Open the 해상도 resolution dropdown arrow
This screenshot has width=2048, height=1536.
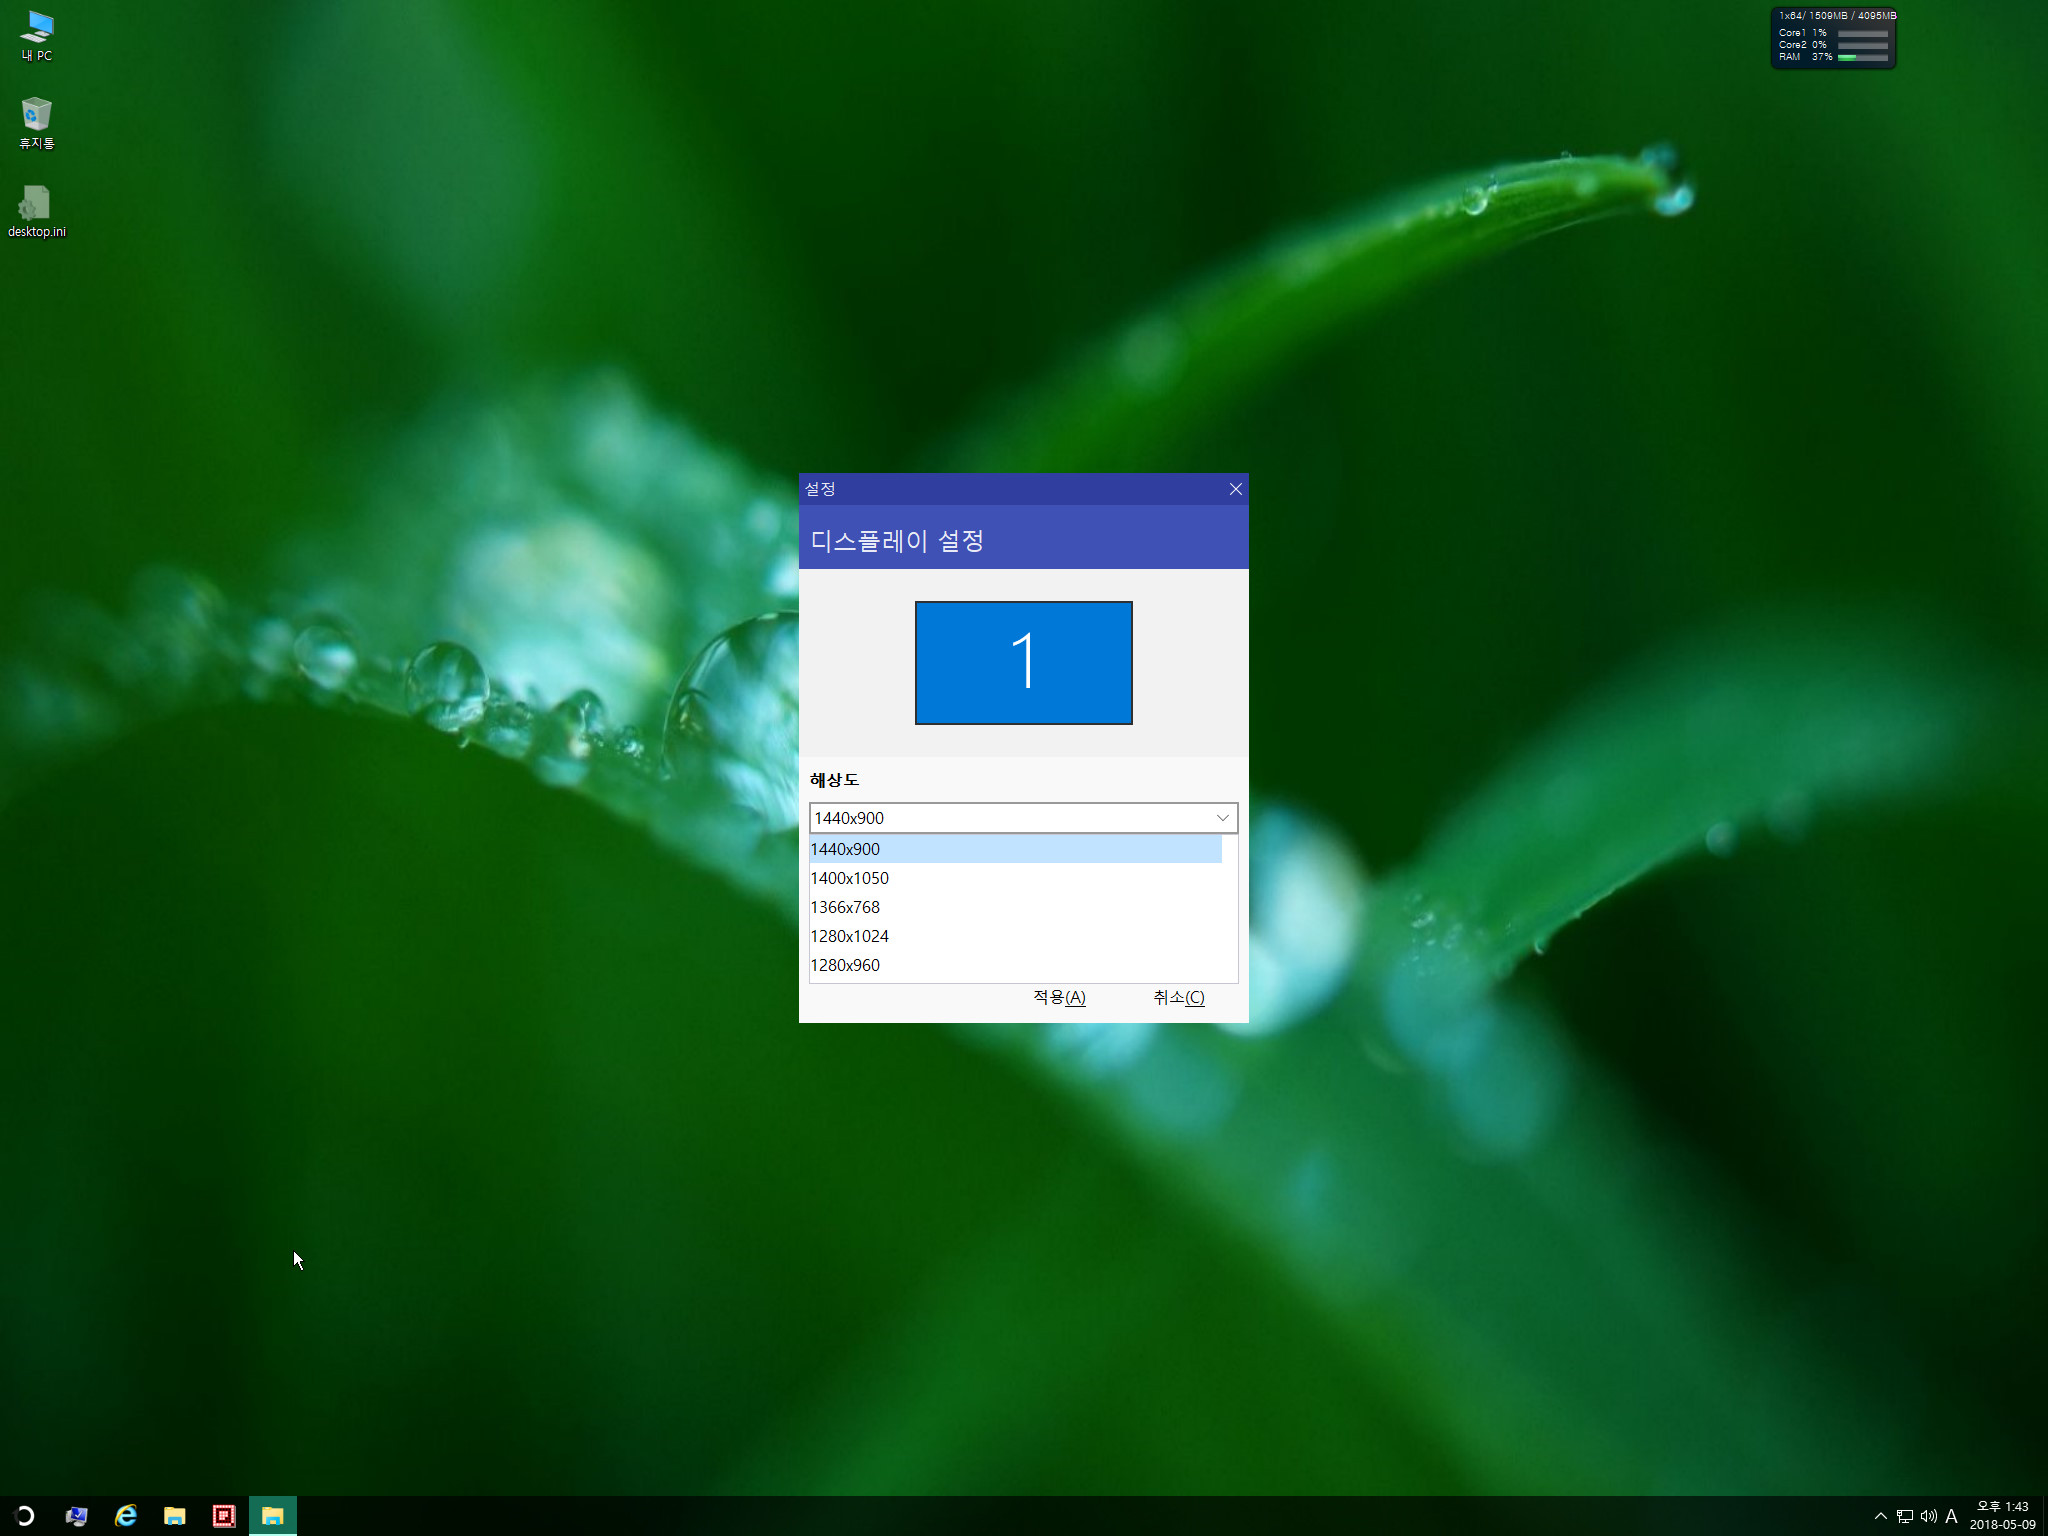pos(1222,818)
